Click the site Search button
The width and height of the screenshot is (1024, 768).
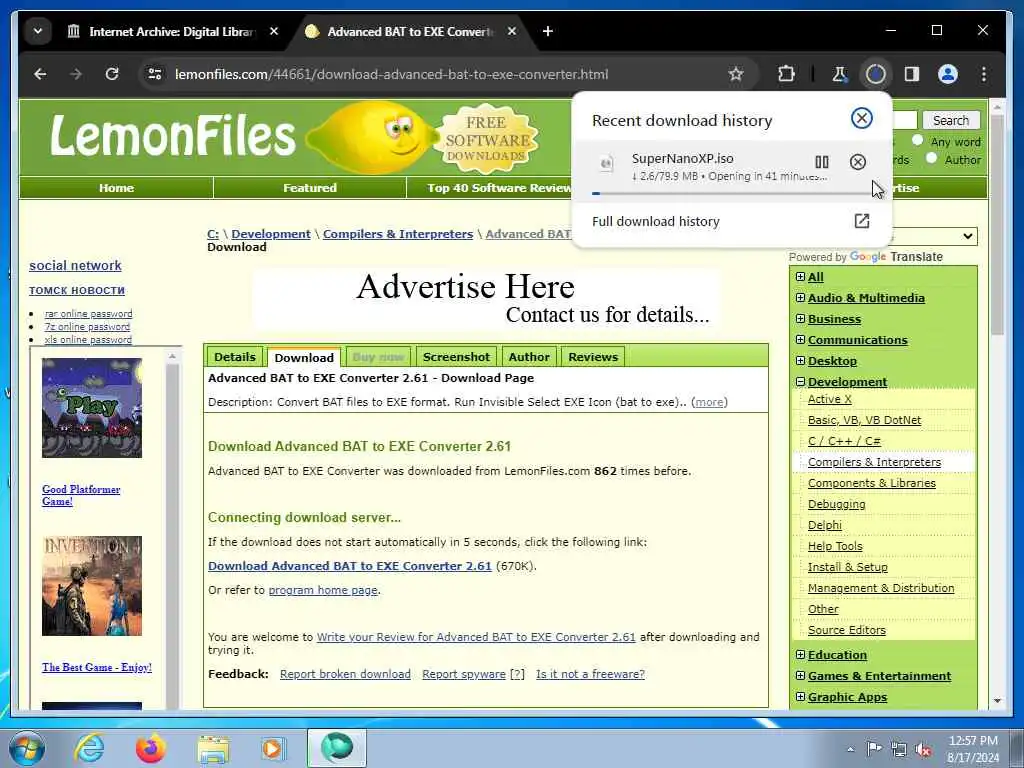click(x=950, y=120)
